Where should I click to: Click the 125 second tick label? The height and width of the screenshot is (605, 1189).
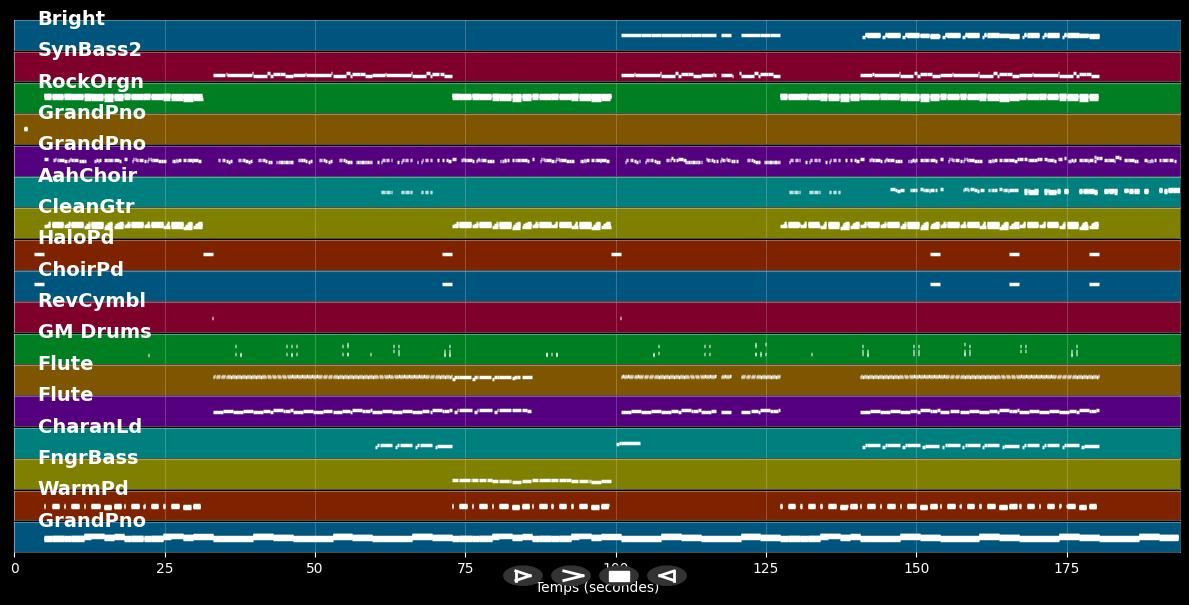[766, 568]
